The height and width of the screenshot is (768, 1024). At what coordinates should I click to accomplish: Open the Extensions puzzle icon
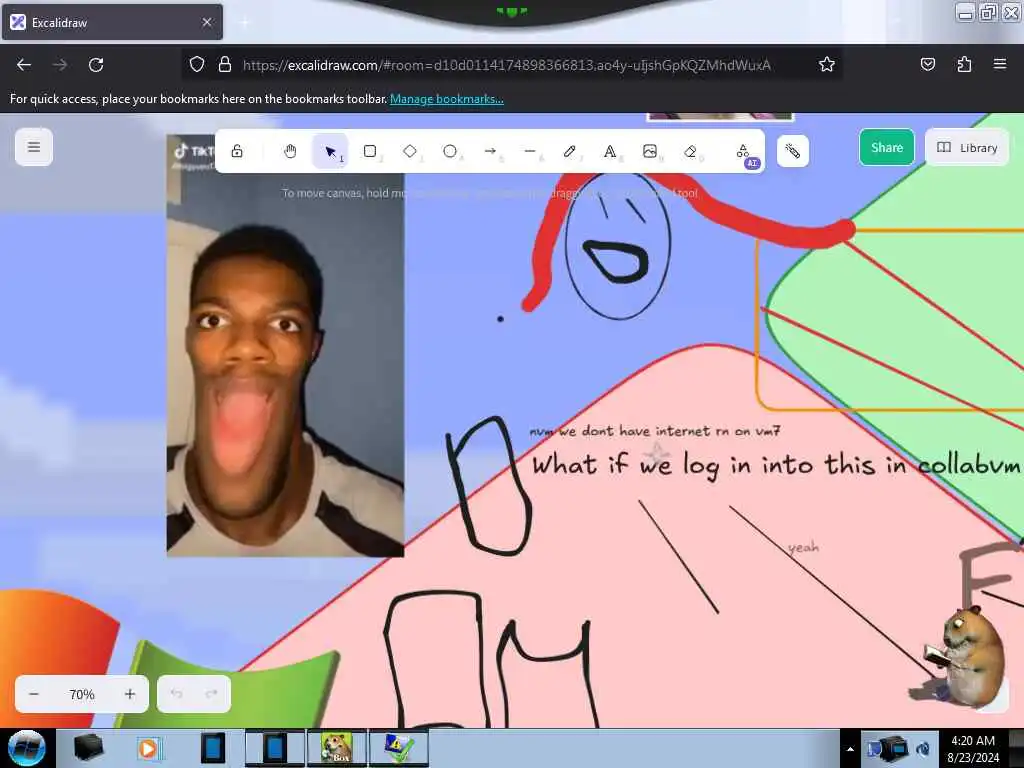coord(964,64)
